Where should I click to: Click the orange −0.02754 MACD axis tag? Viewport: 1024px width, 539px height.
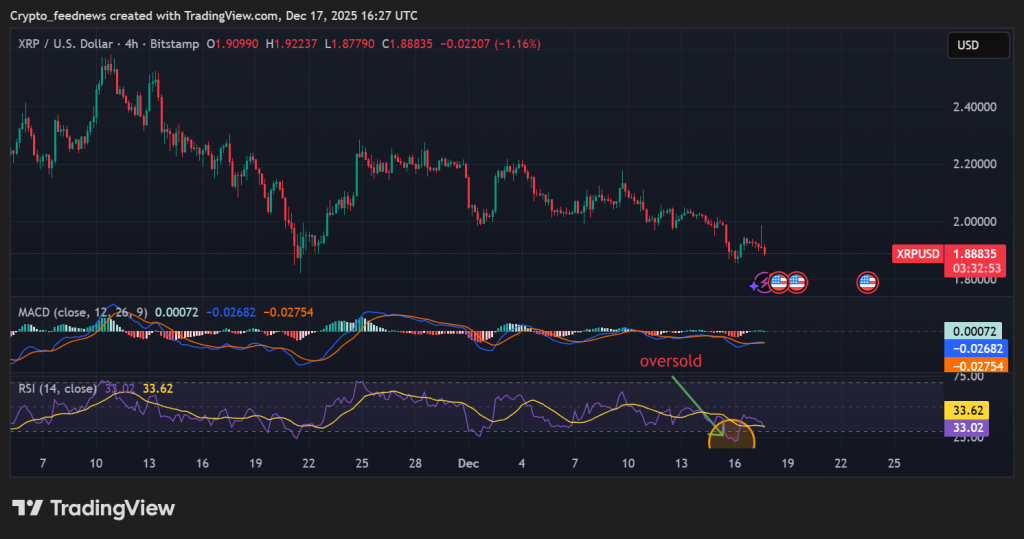point(976,365)
